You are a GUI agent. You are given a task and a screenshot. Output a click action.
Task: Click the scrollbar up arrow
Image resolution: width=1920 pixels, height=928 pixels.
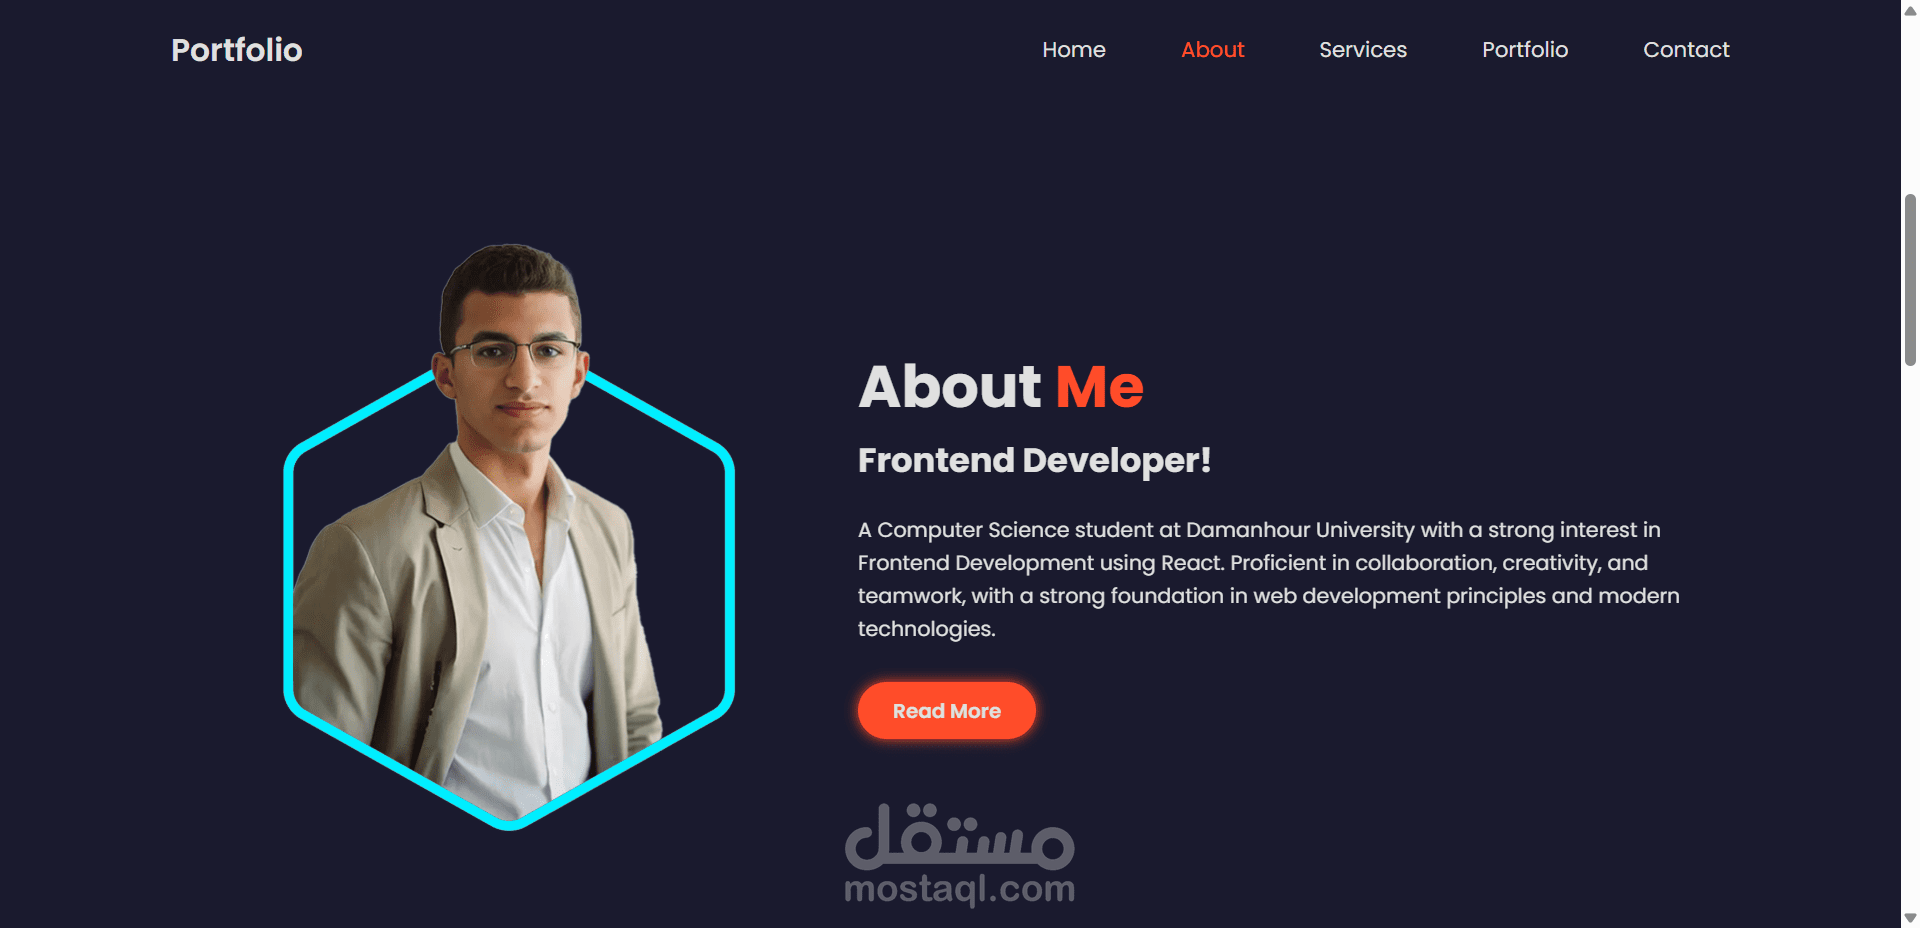1910,11
